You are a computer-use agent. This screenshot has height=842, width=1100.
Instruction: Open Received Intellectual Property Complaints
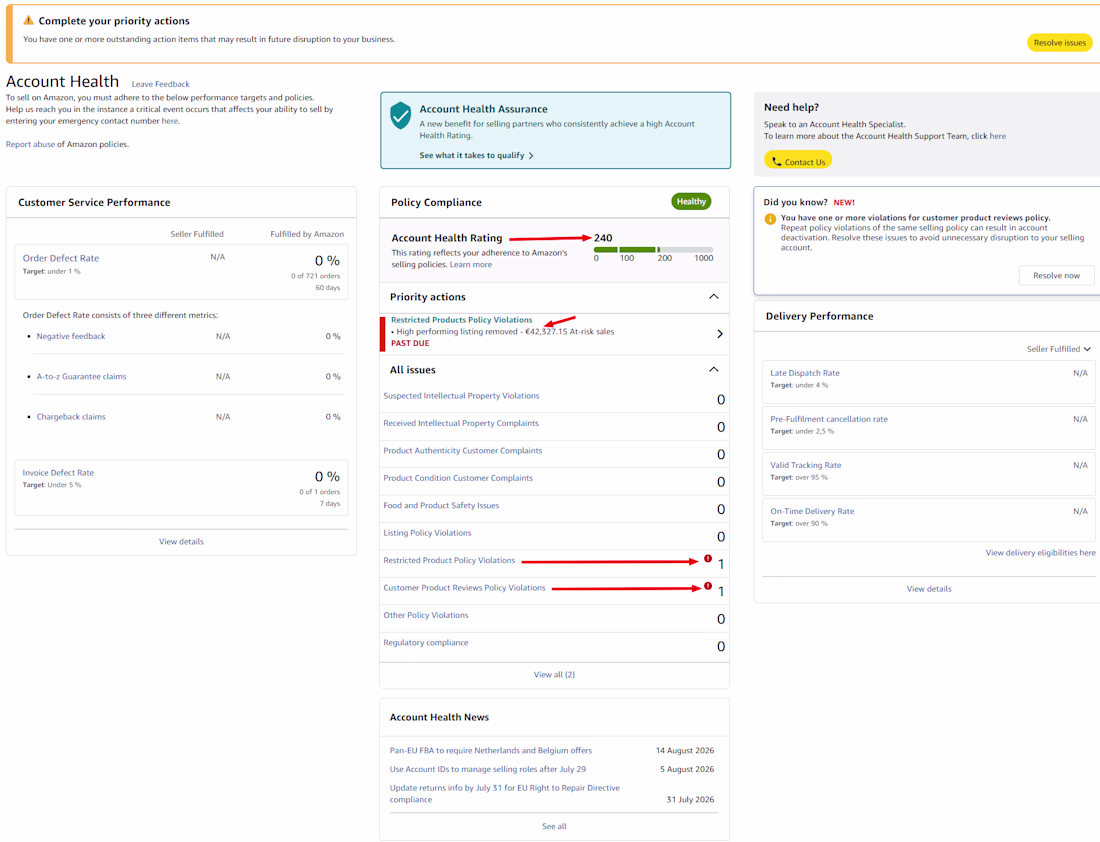point(461,423)
